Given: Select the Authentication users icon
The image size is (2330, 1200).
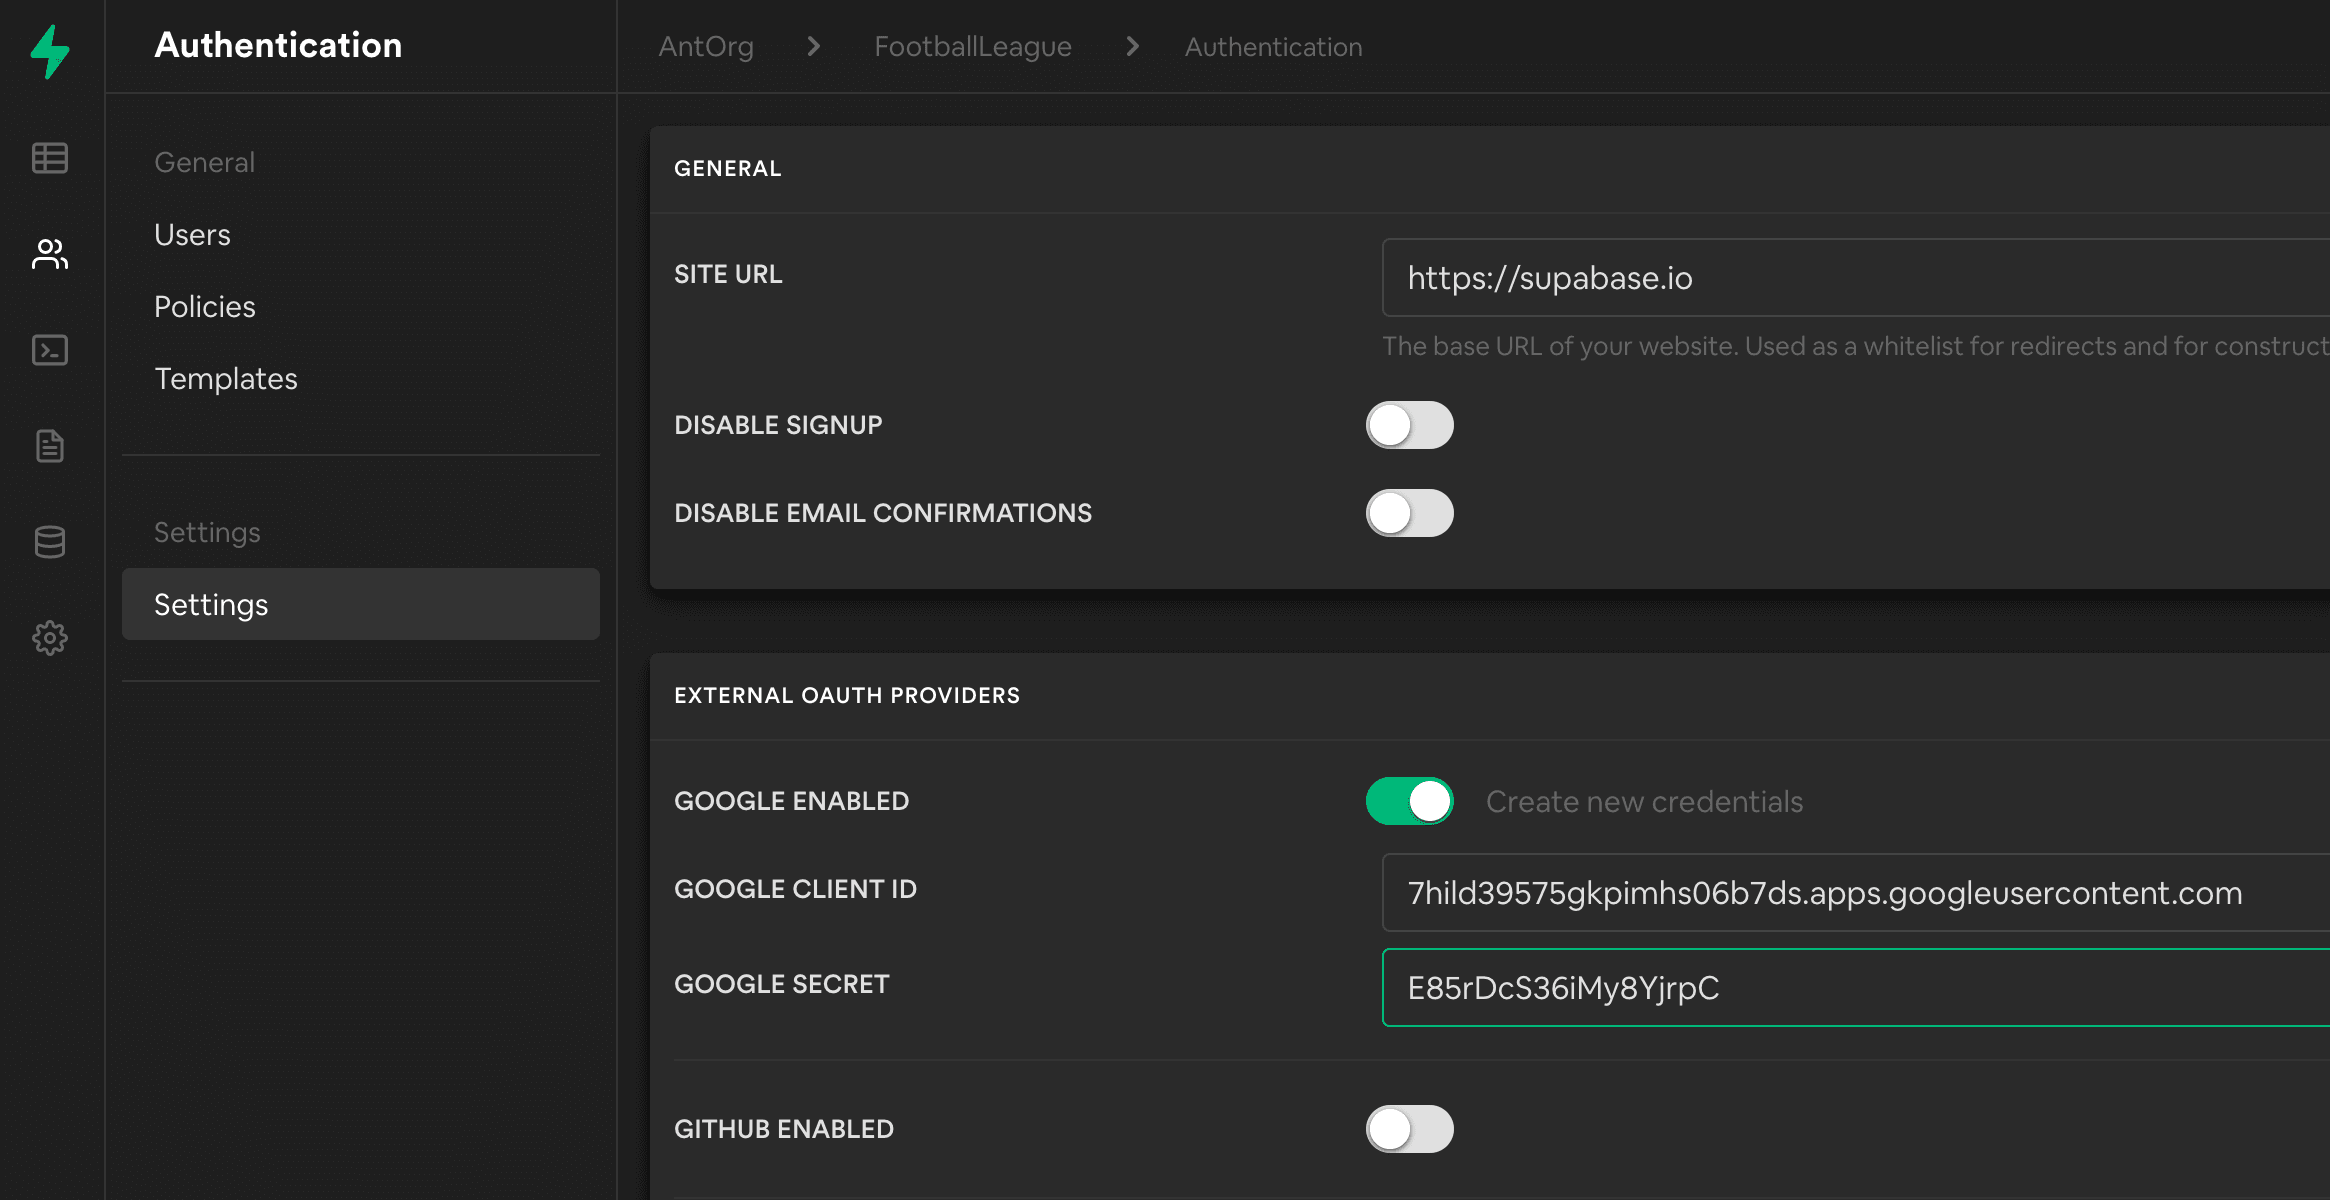Looking at the screenshot, I should 50,254.
